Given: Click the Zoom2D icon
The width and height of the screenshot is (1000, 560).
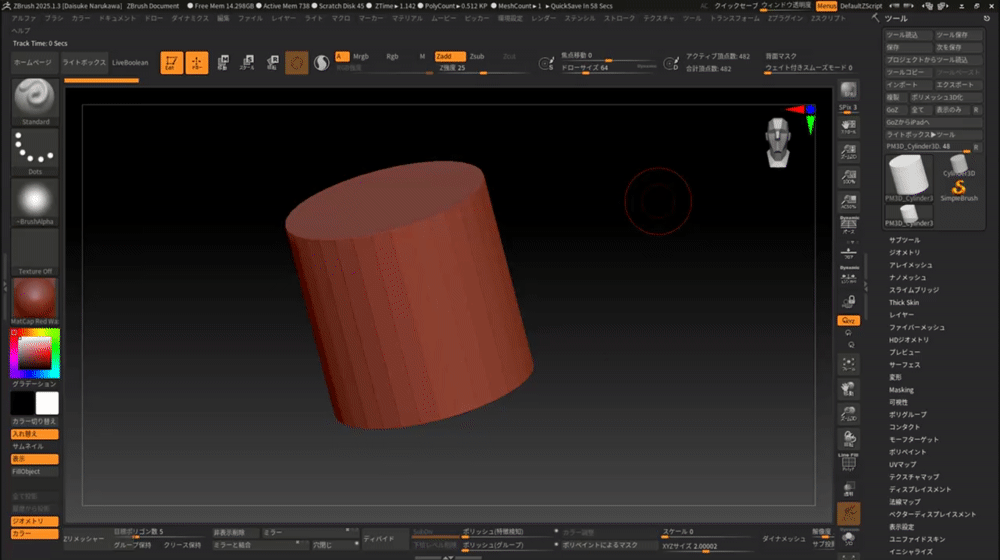Looking at the screenshot, I should [848, 150].
